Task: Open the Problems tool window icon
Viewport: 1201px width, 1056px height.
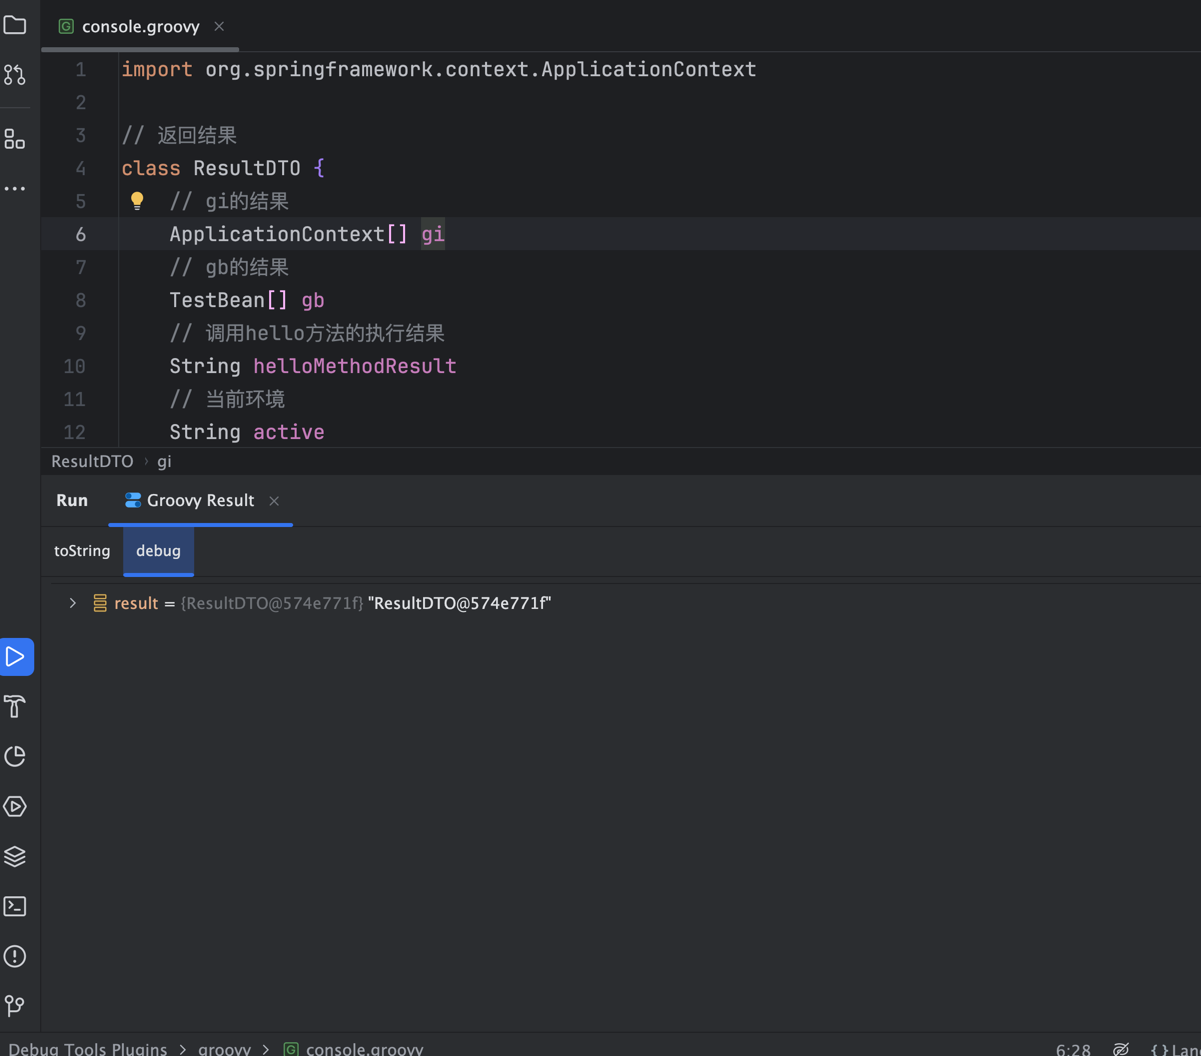Action: click(x=15, y=956)
